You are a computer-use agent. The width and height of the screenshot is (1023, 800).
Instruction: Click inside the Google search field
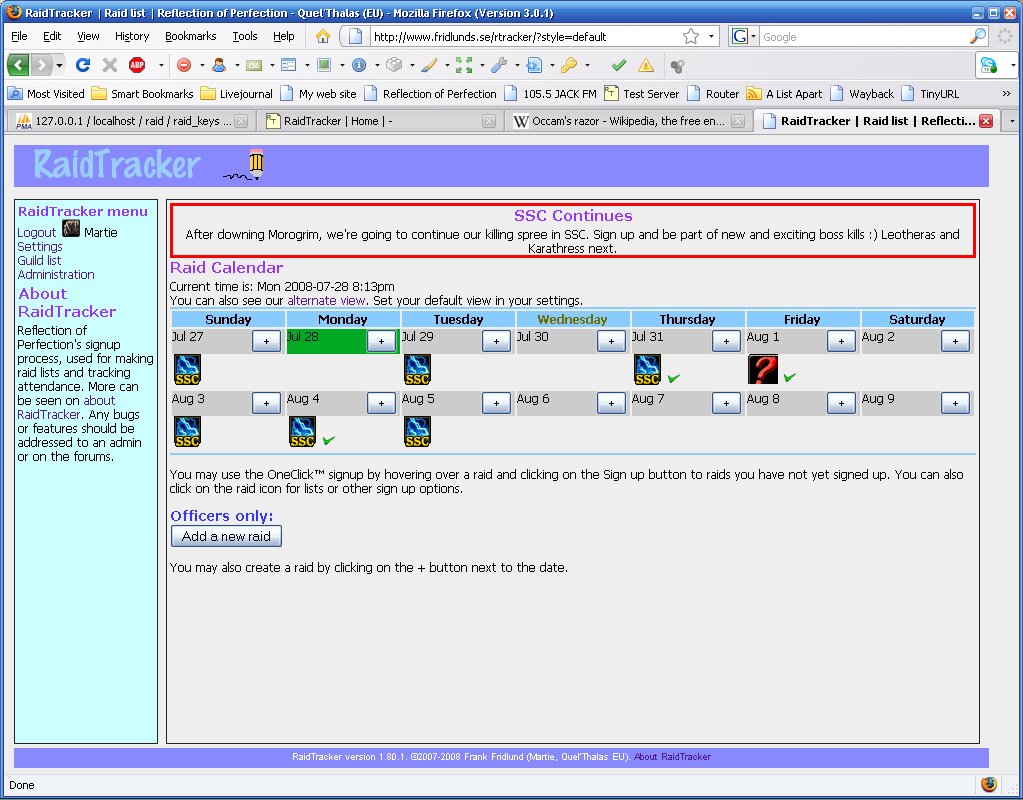click(860, 37)
